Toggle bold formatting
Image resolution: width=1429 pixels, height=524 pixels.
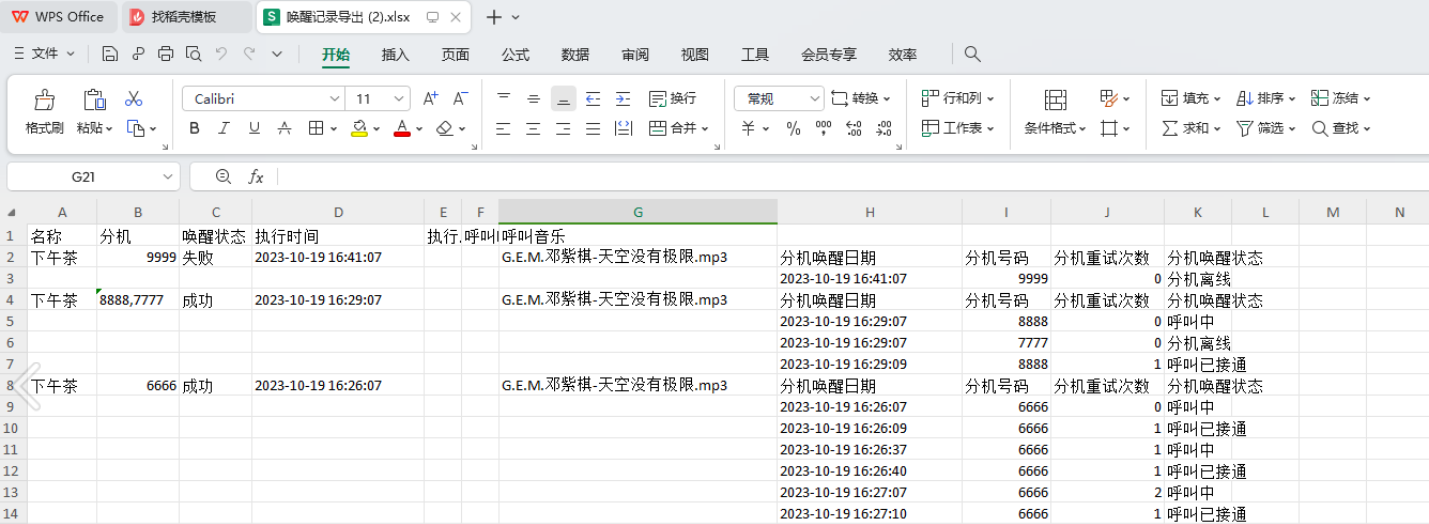coord(194,128)
